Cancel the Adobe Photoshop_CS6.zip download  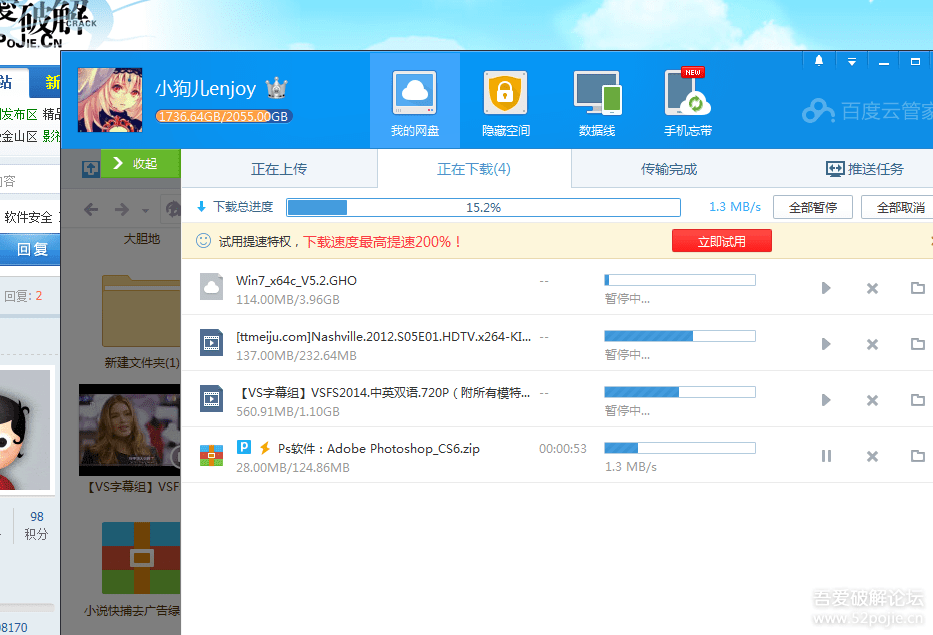point(872,456)
